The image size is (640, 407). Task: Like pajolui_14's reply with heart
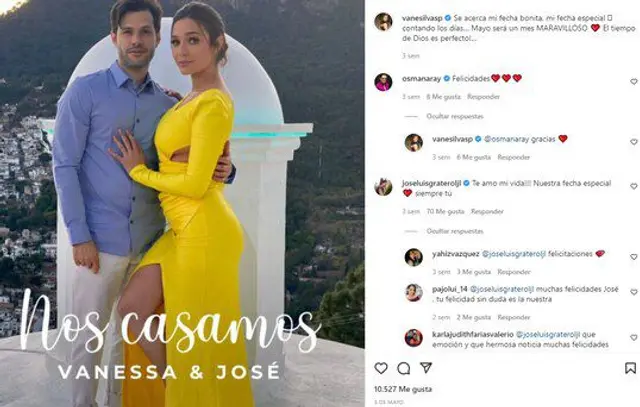pos(633,292)
